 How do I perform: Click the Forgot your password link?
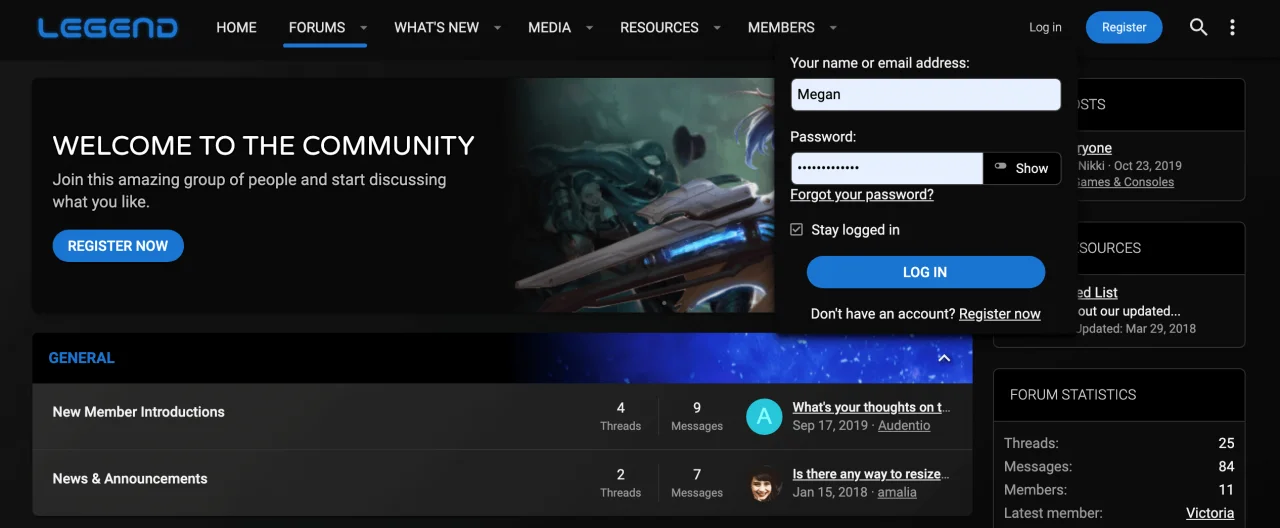tap(862, 195)
